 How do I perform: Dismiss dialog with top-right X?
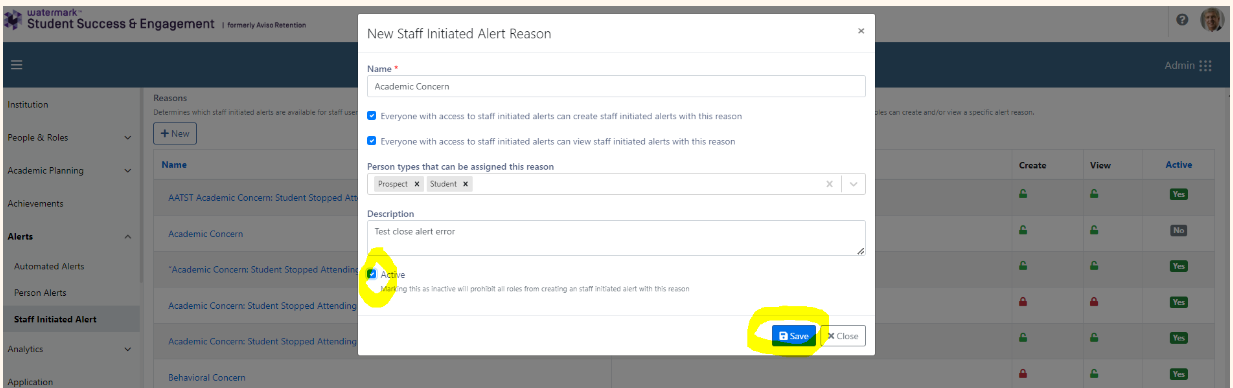coord(860,31)
